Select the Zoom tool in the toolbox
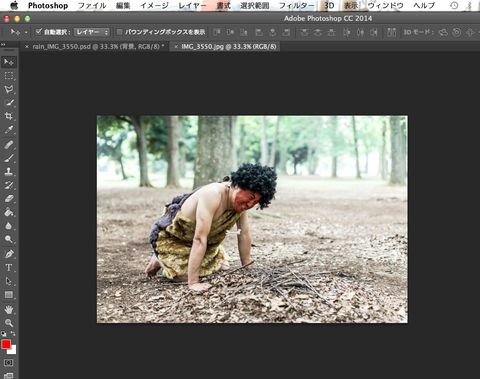This screenshot has width=480, height=379. pyautogui.click(x=9, y=323)
